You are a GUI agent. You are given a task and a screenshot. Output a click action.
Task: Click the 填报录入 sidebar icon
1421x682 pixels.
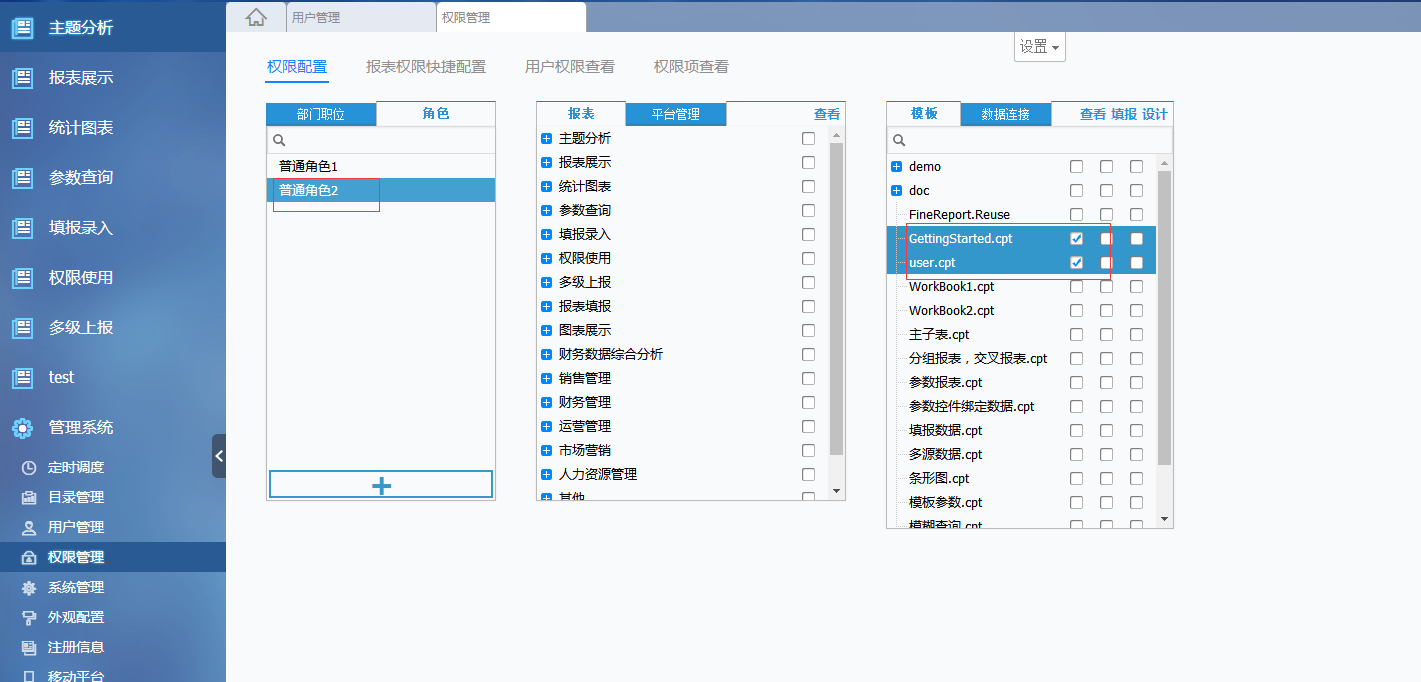pyautogui.click(x=22, y=228)
